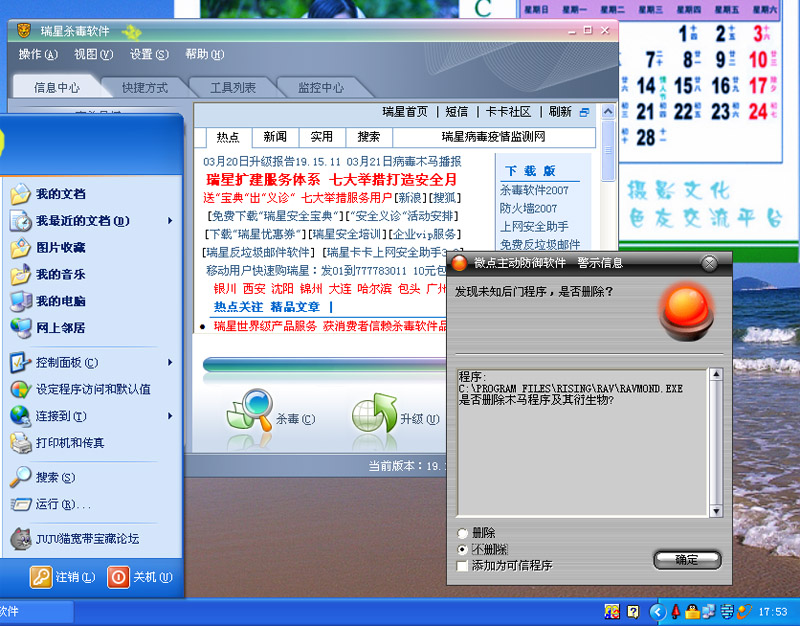This screenshot has width=800, height=626.
Task: Select the 不删除 radio button
Action: (x=462, y=549)
